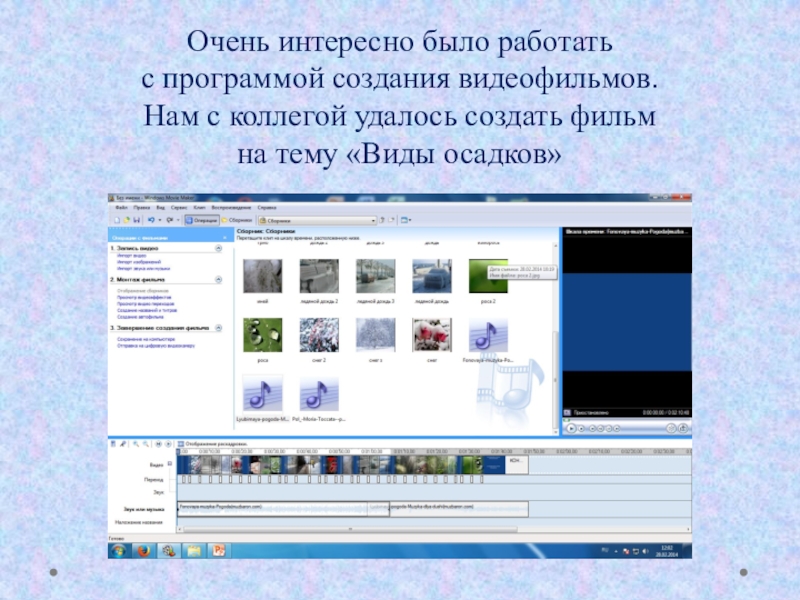Click the Save Project floppy icon
The width and height of the screenshot is (800, 600).
tap(136, 220)
